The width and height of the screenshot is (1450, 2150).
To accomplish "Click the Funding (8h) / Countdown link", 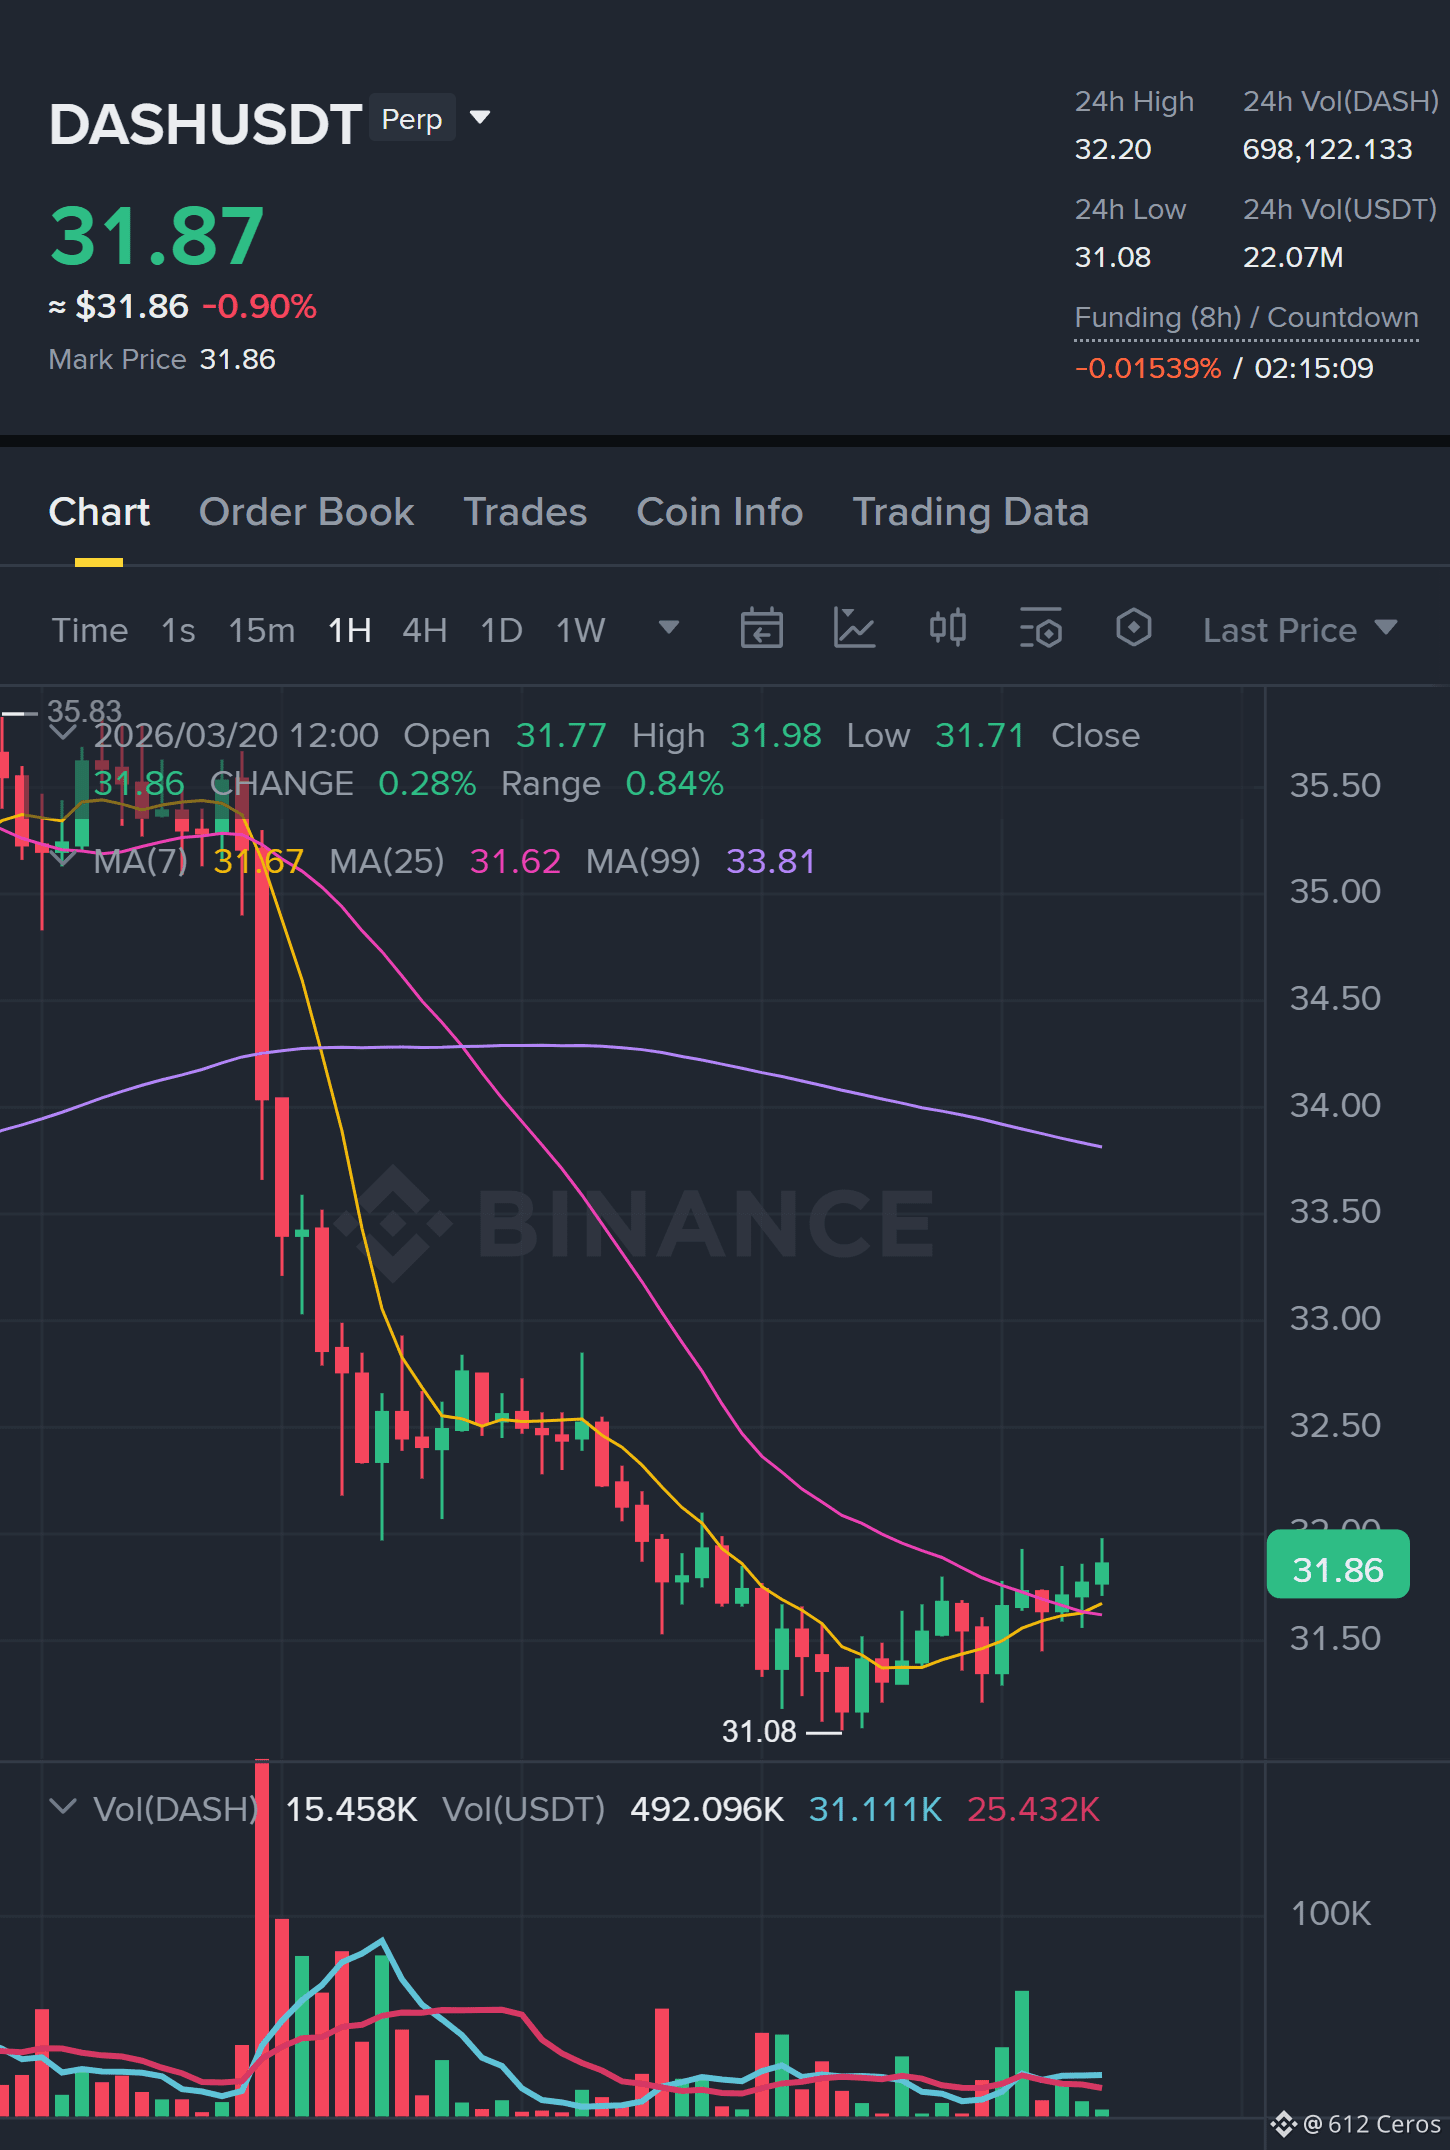I will click(1246, 318).
